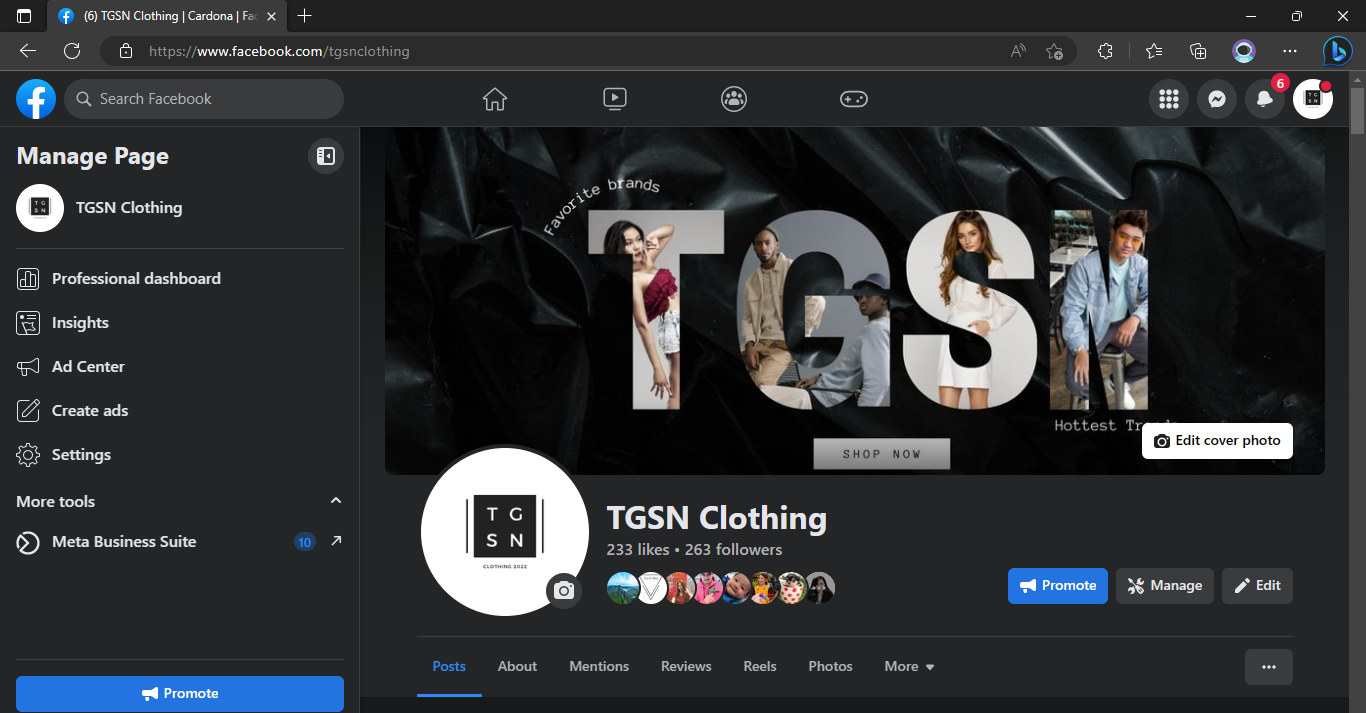Open the three-dot page options button
1366x713 pixels.
point(1269,667)
